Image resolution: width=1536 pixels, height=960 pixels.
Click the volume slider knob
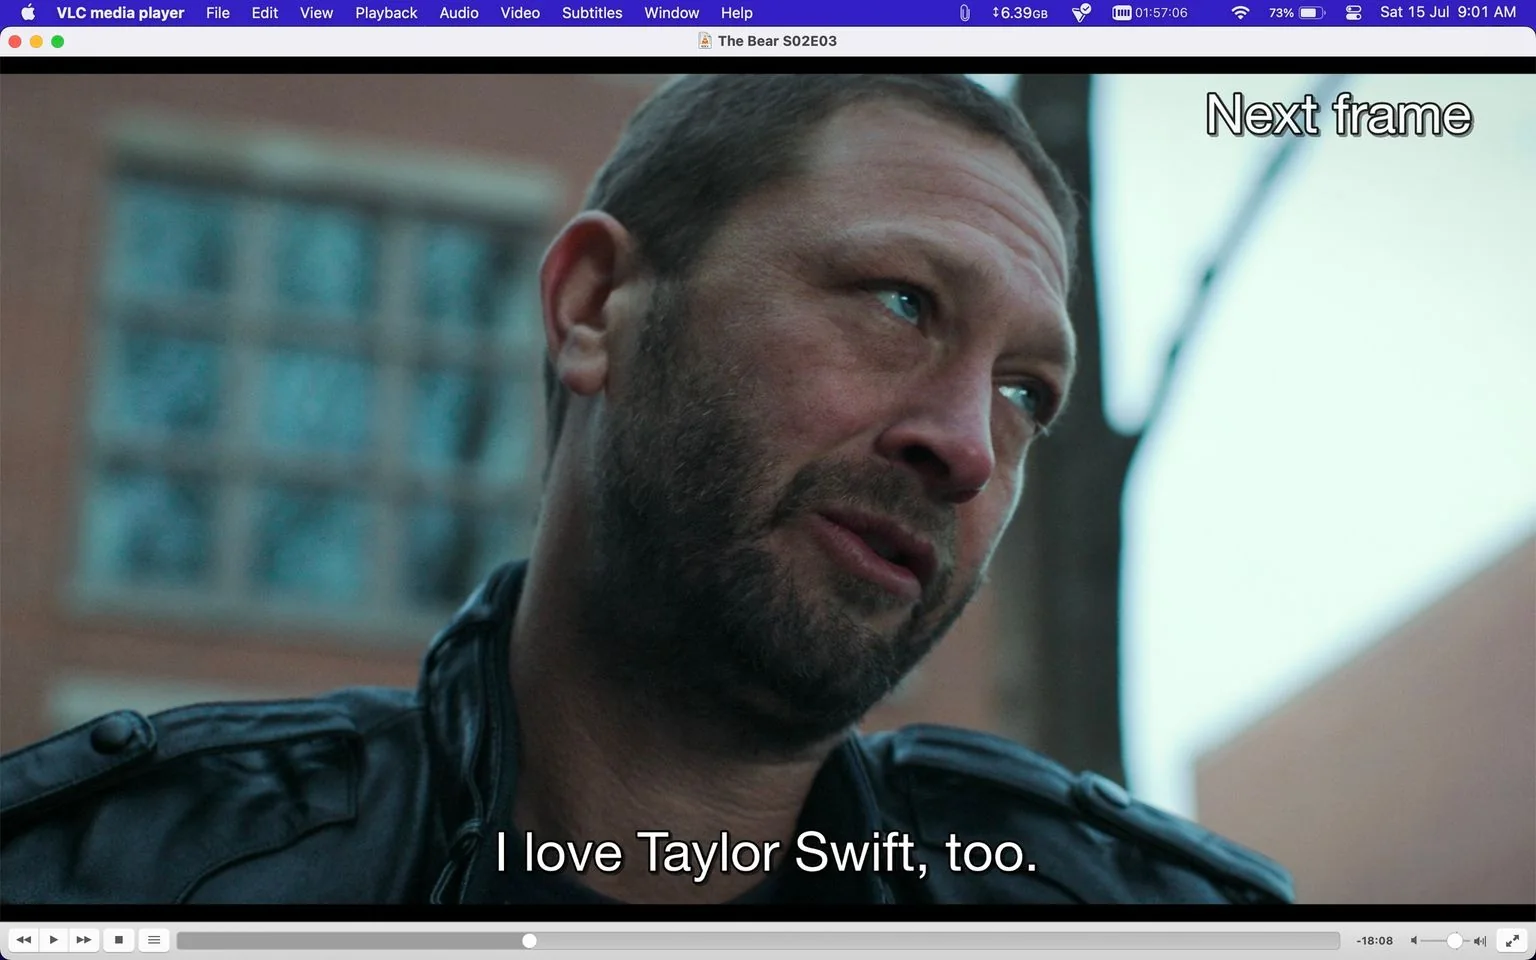click(x=1455, y=941)
